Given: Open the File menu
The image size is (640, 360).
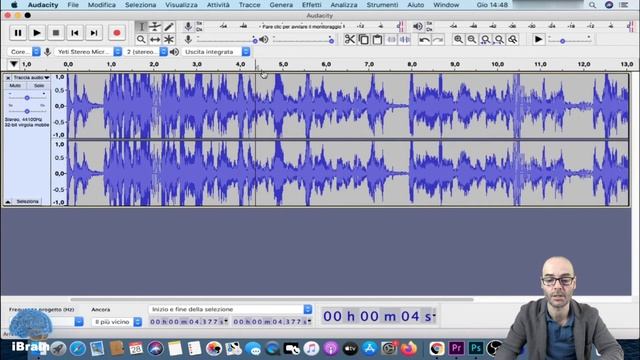Looking at the screenshot, I should (73, 5).
